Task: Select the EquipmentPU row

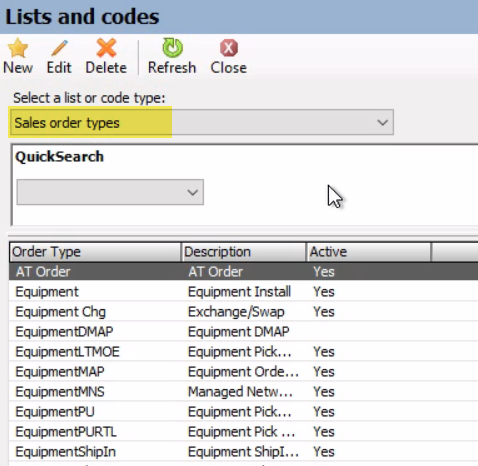Action: click(243, 412)
